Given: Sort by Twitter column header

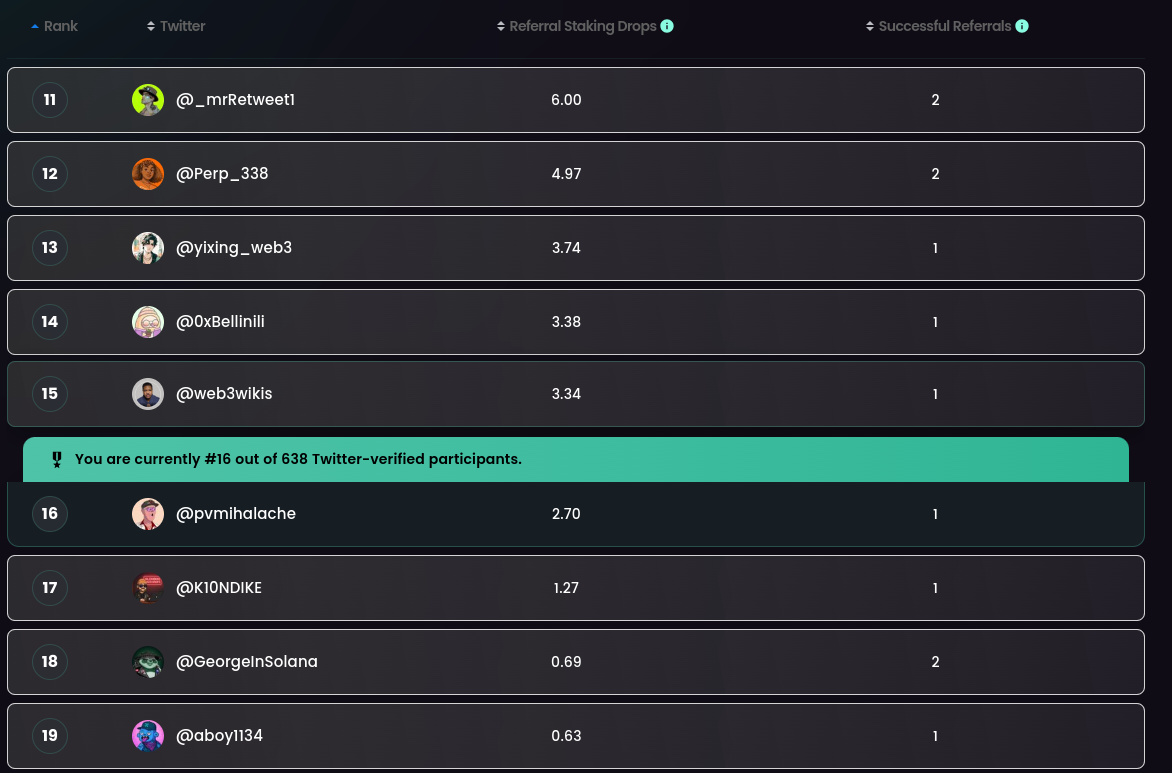Looking at the screenshot, I should [176, 26].
